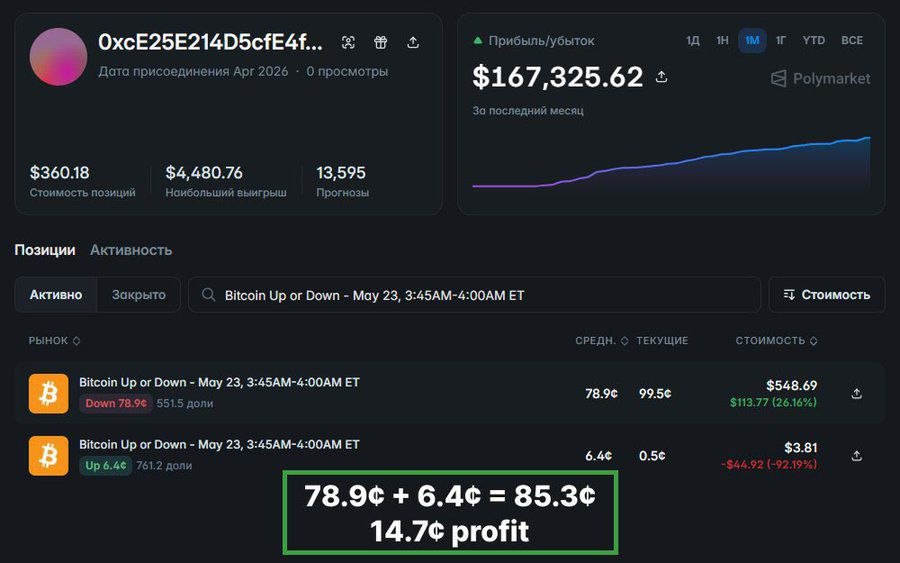900x563 pixels.
Task: Switch filter to Закрыто
Action: click(138, 295)
